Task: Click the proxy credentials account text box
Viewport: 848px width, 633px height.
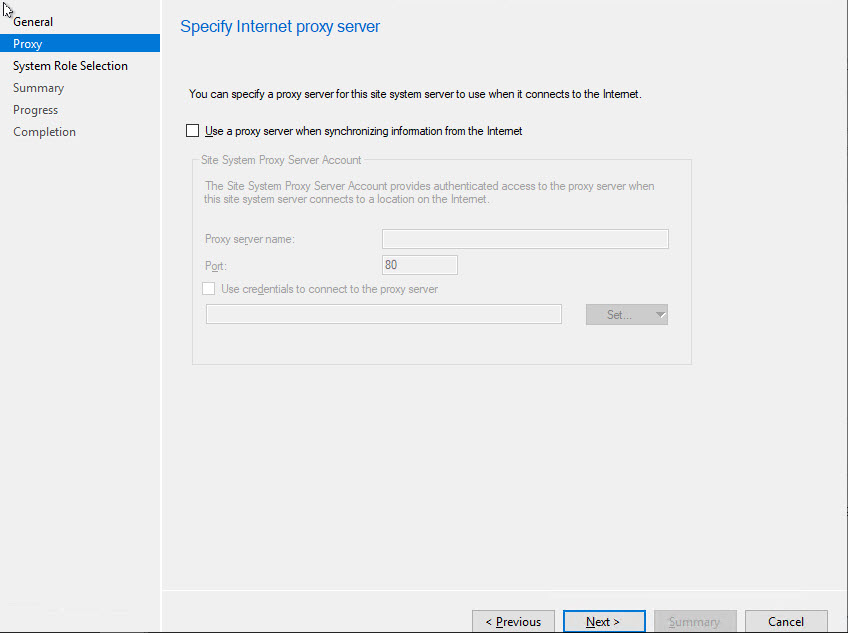Action: click(x=383, y=314)
